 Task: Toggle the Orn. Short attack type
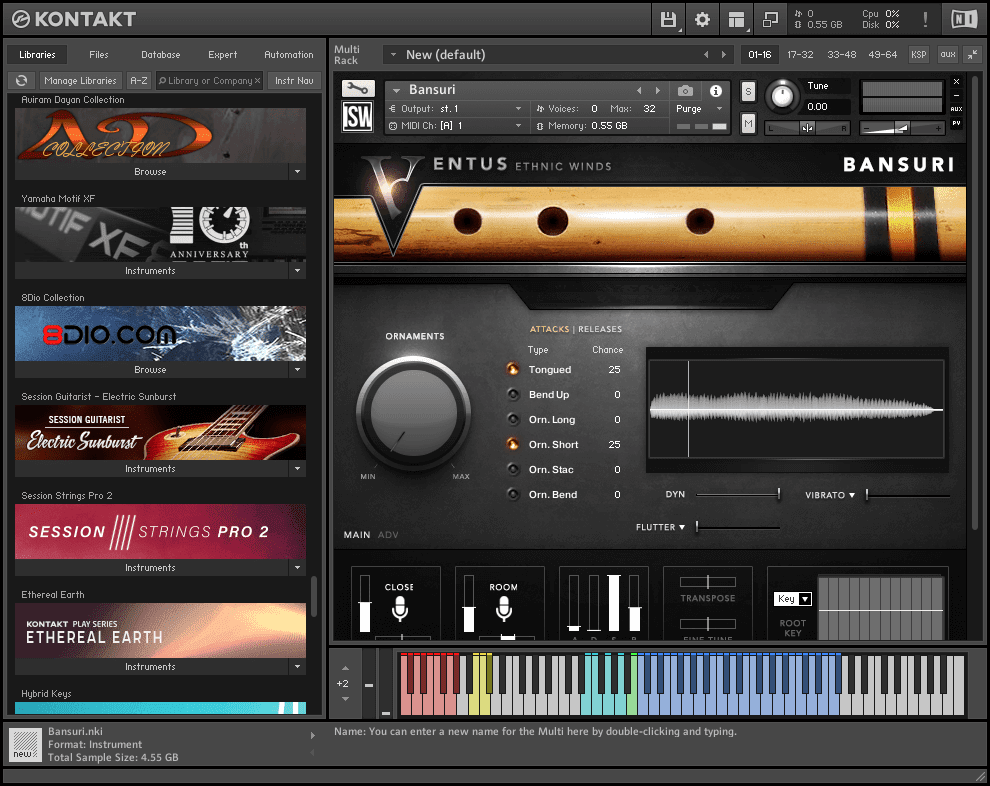pyautogui.click(x=513, y=444)
